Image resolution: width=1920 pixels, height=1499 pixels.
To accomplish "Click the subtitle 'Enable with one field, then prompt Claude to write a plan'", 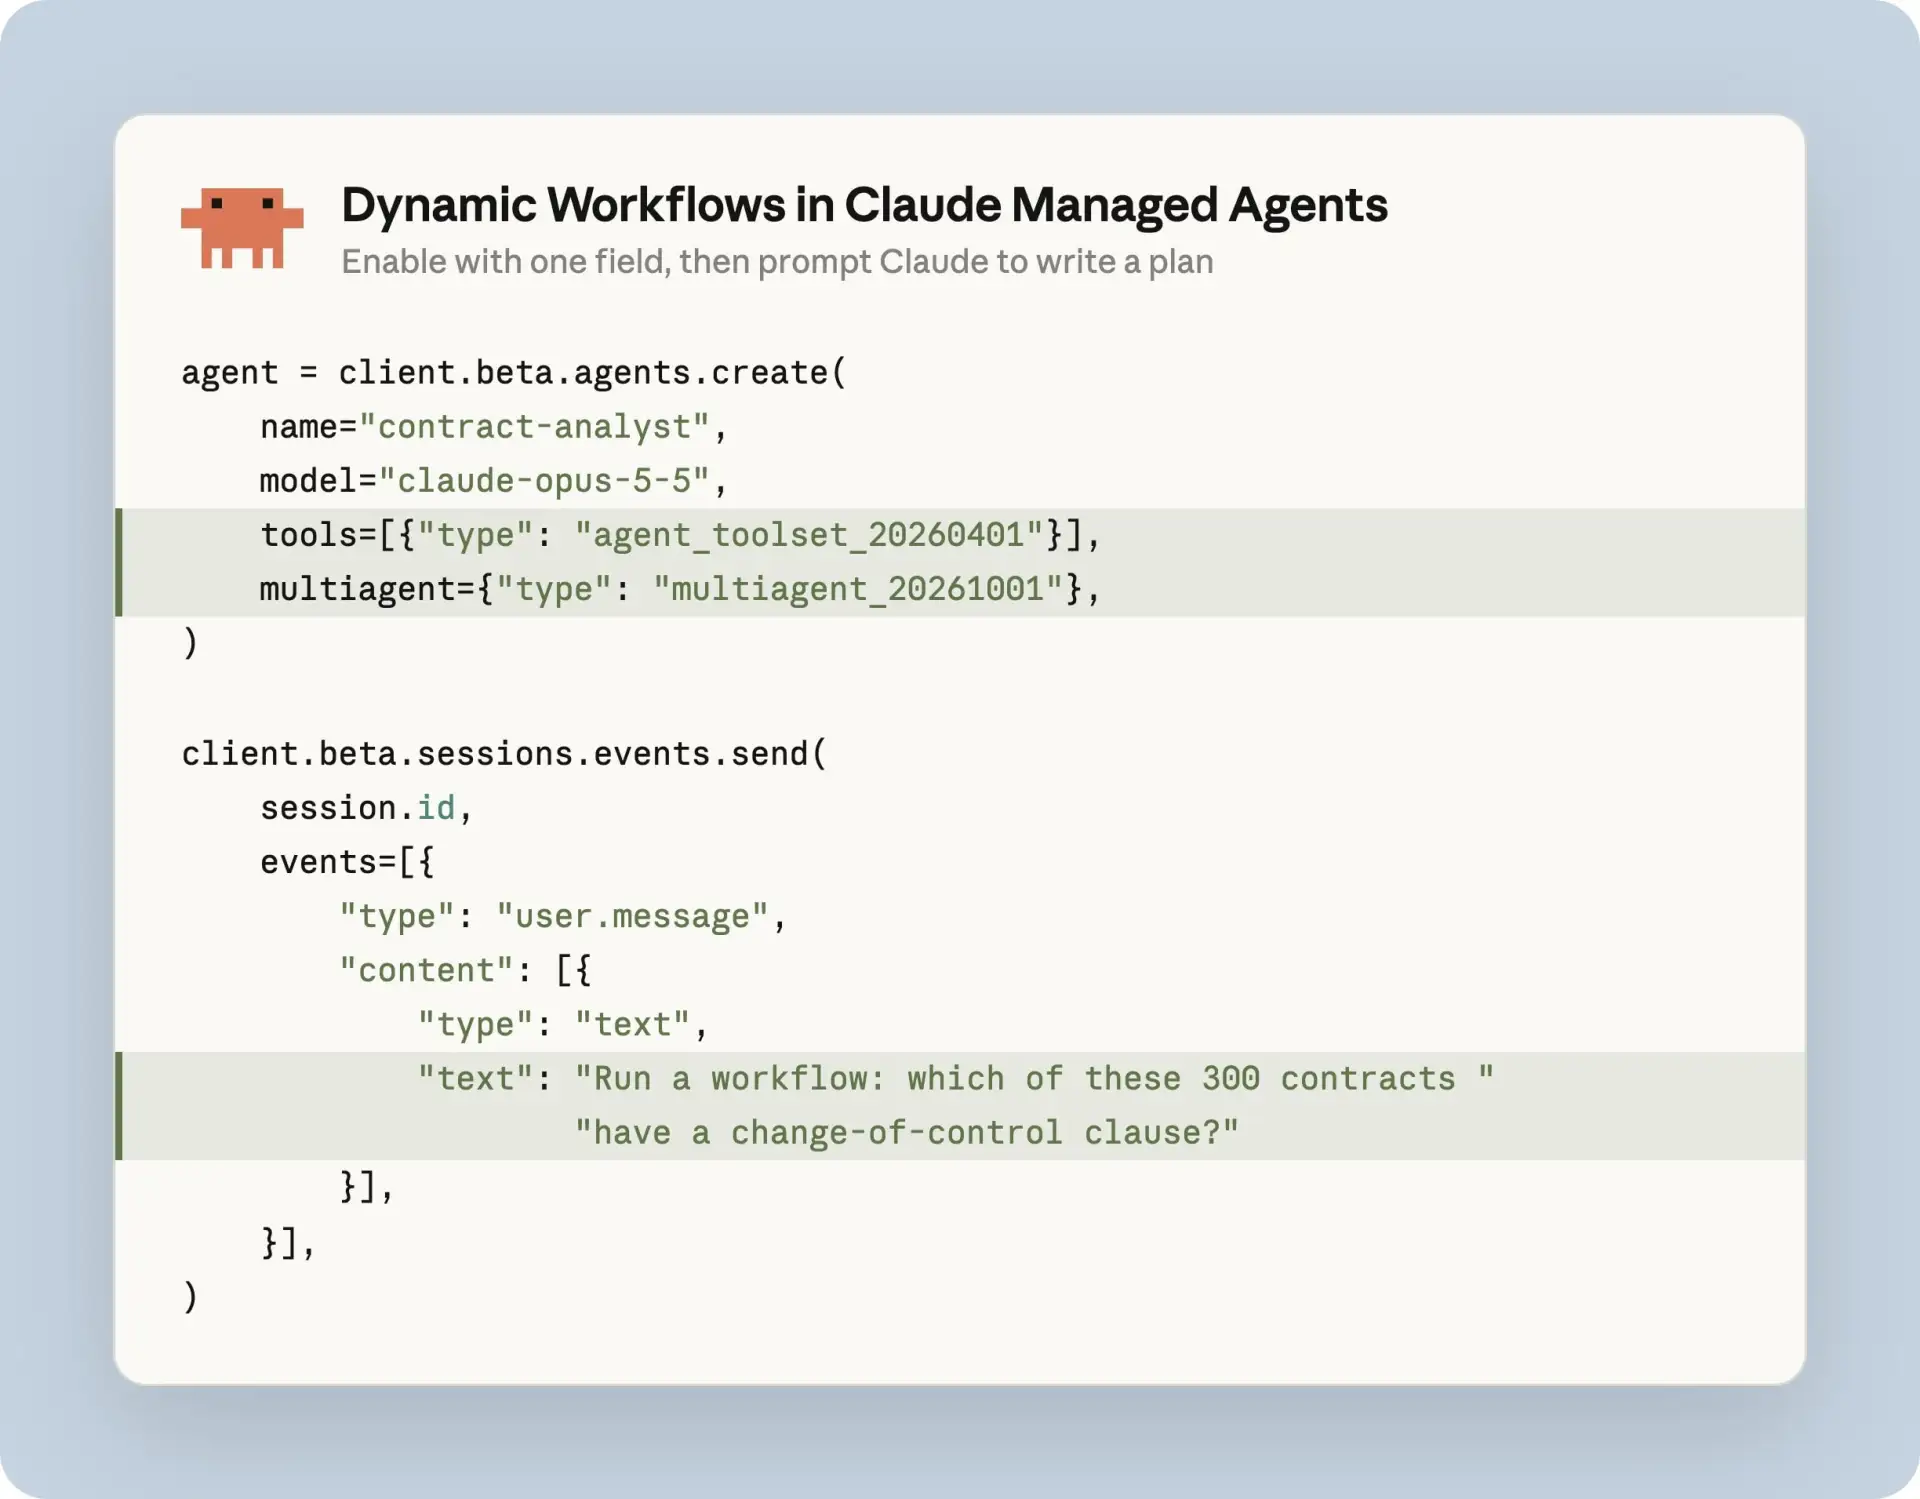I will (777, 262).
